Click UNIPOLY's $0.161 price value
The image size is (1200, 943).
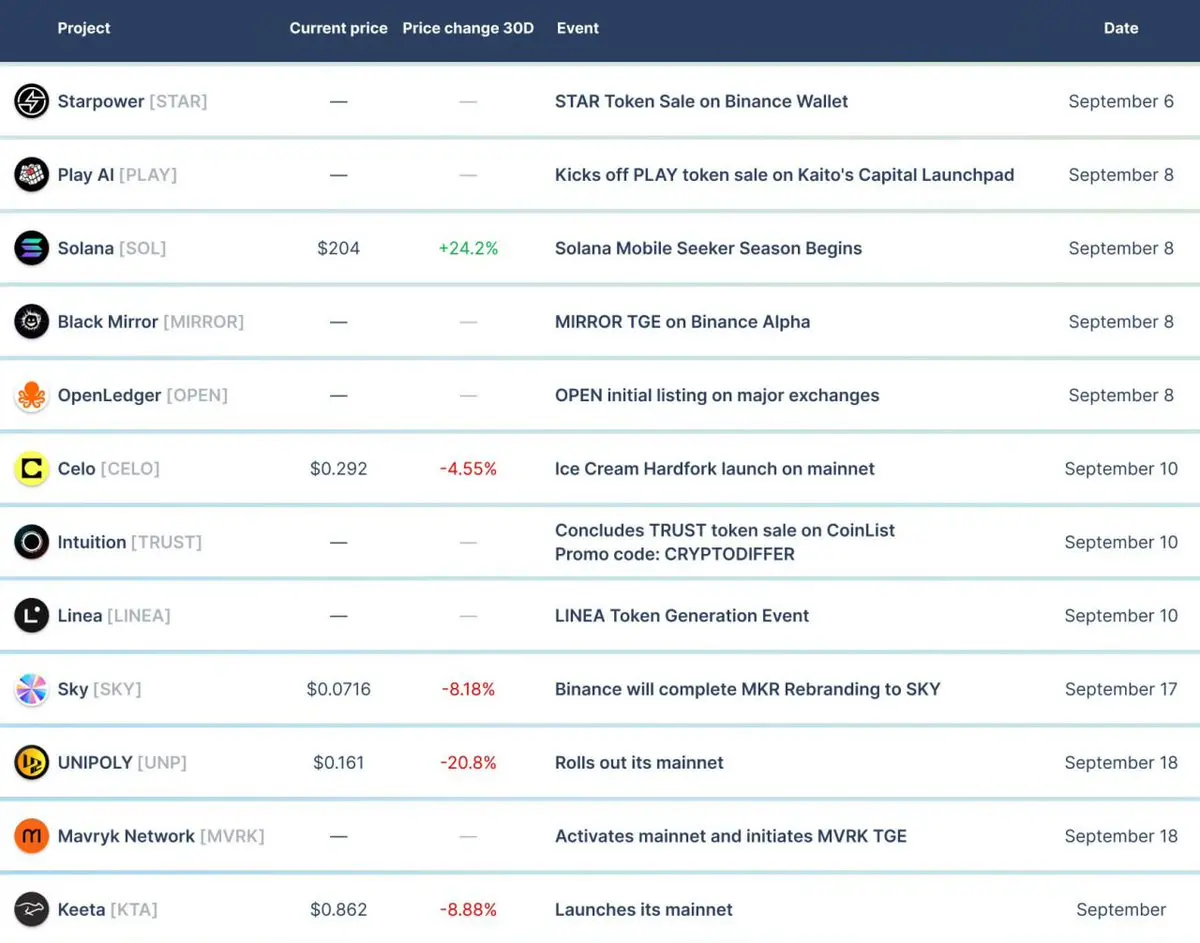point(338,763)
